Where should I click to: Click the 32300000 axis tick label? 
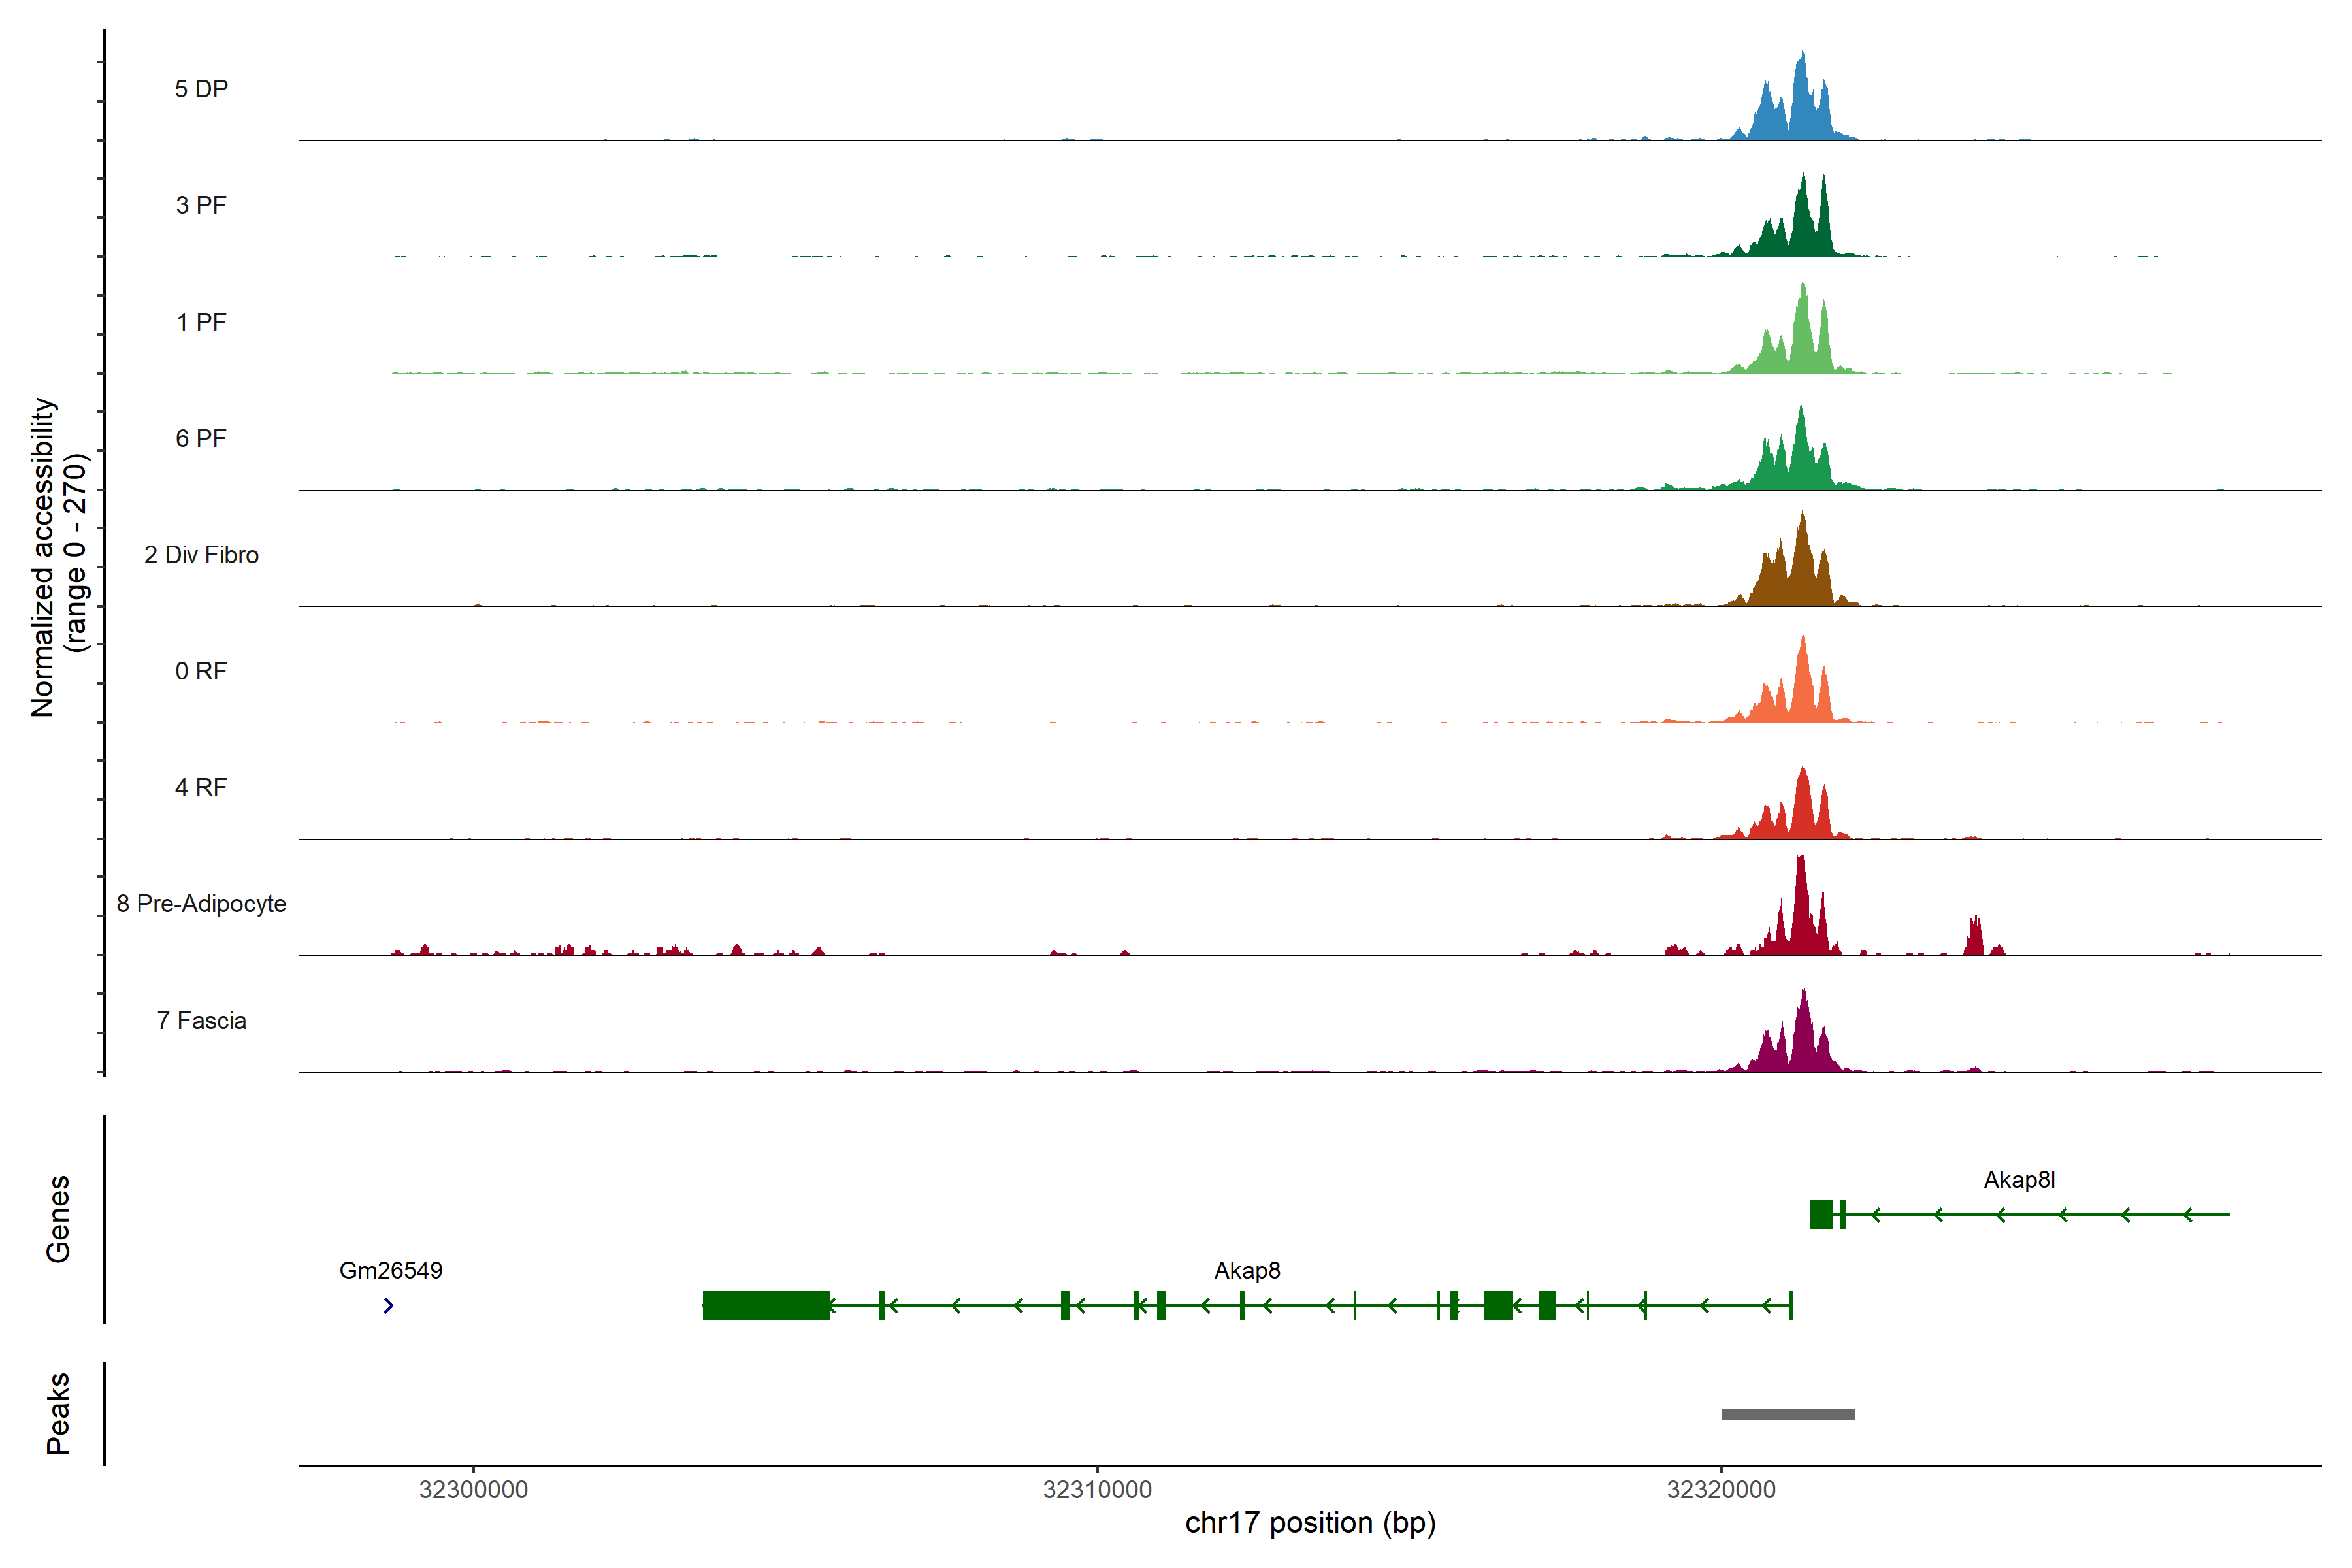pyautogui.click(x=473, y=1489)
